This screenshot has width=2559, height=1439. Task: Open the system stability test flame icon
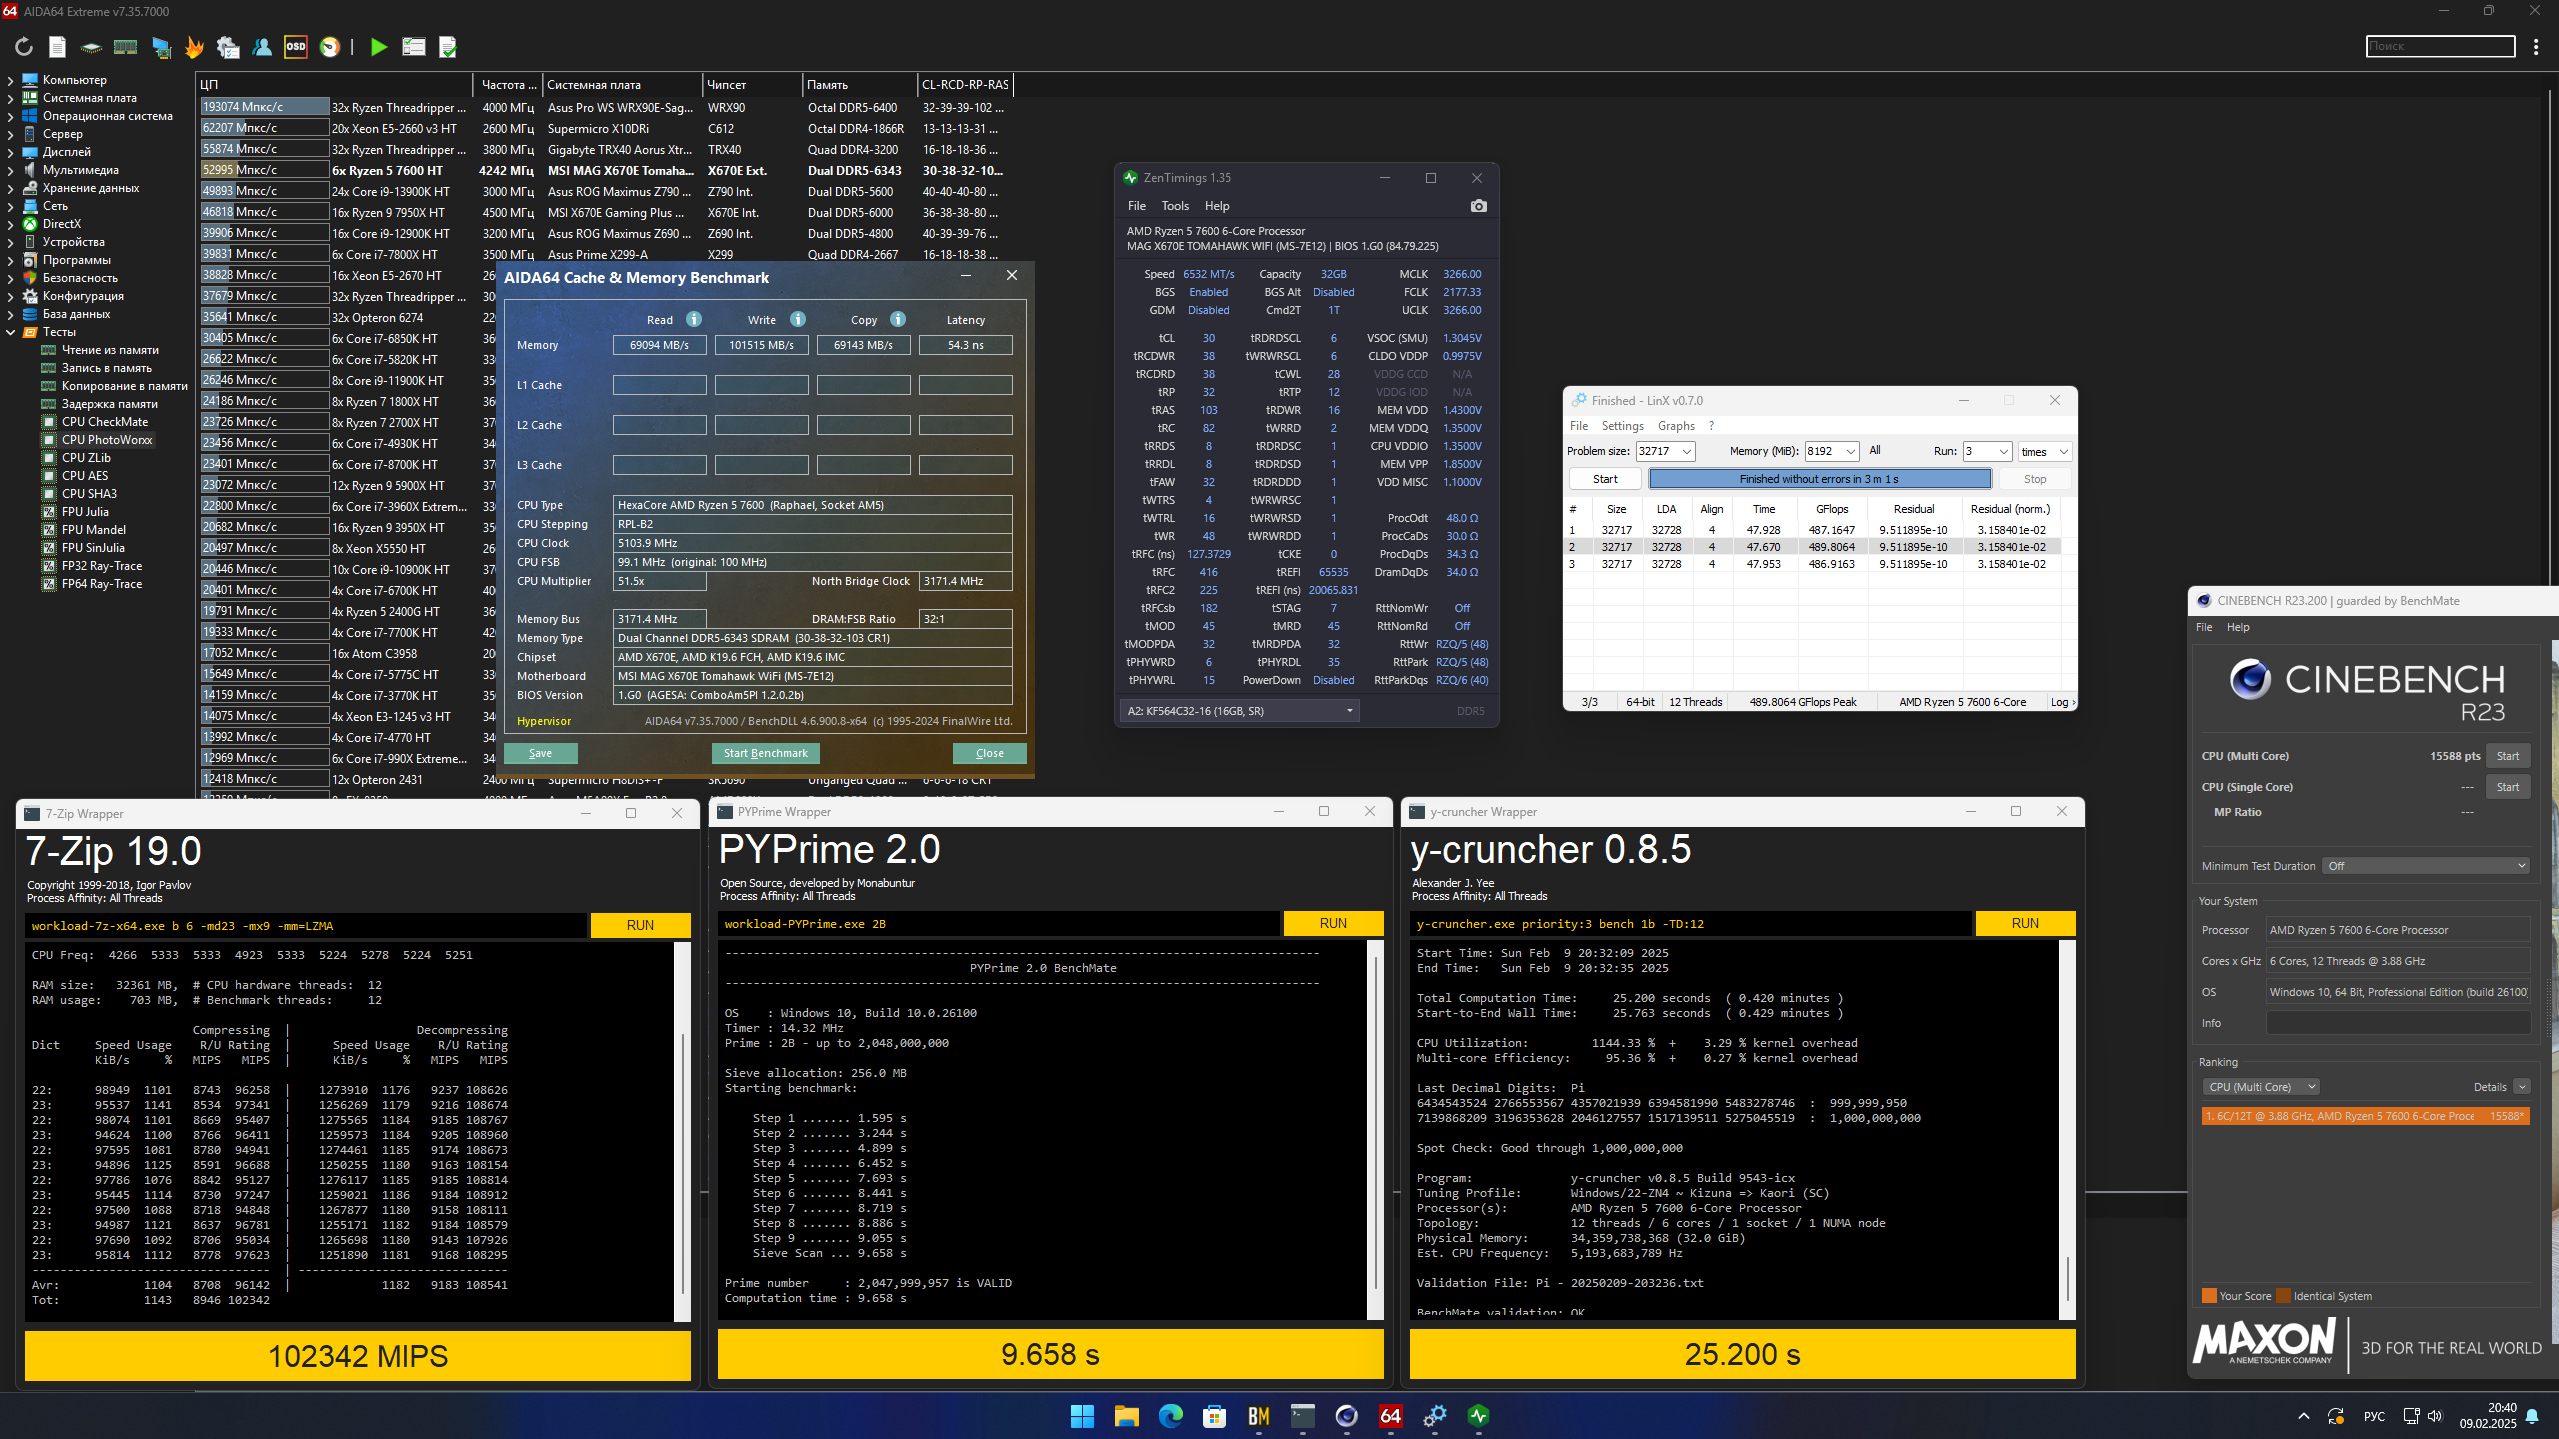[194, 47]
